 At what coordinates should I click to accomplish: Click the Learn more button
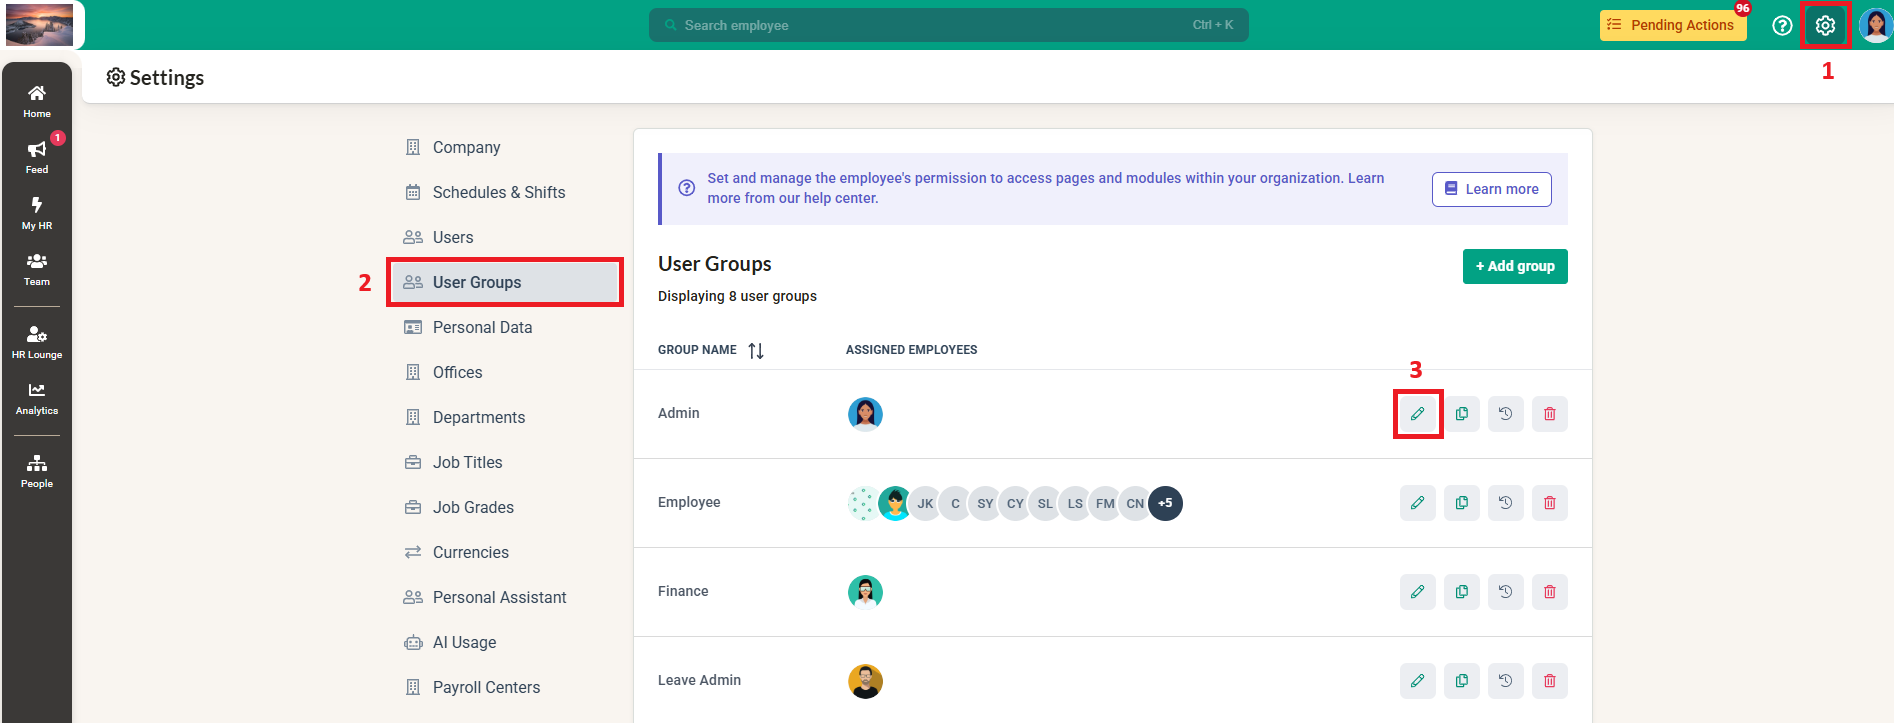1491,189
